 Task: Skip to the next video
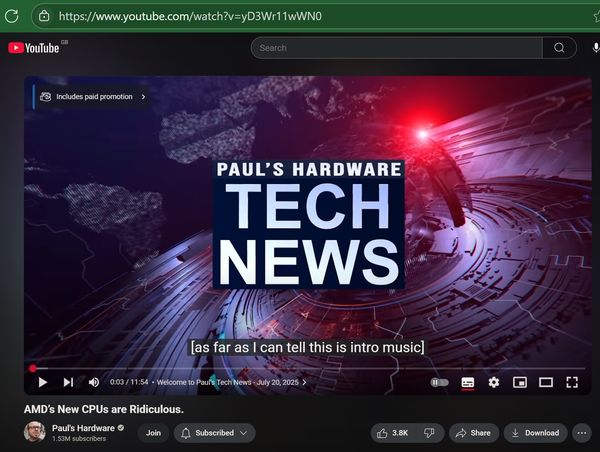68,382
